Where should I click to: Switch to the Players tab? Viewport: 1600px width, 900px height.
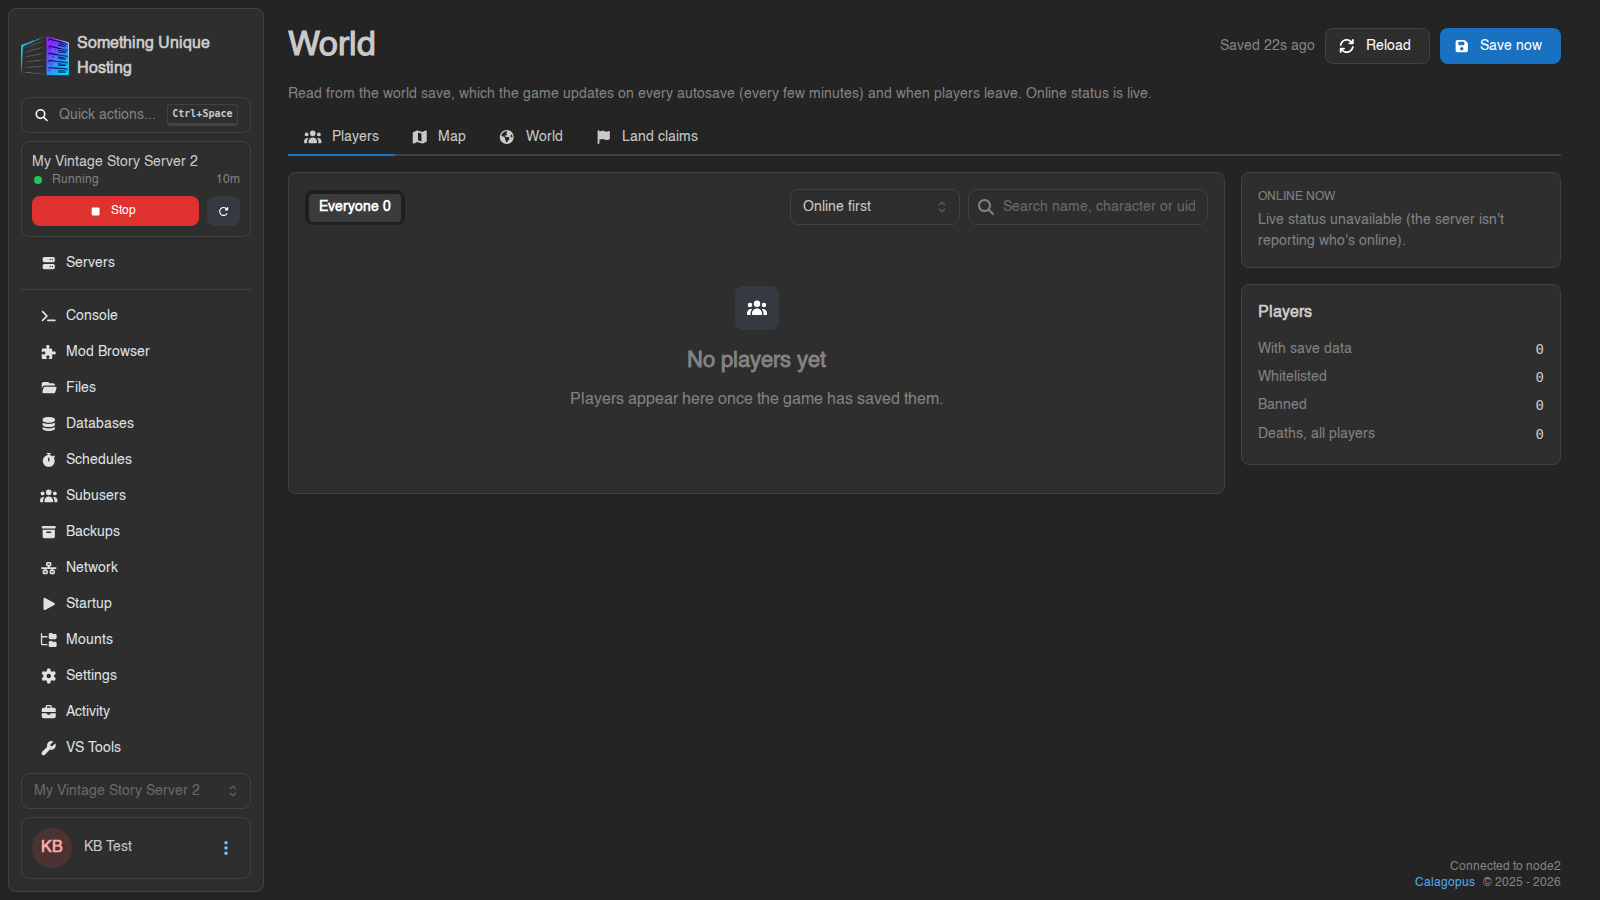(x=341, y=136)
